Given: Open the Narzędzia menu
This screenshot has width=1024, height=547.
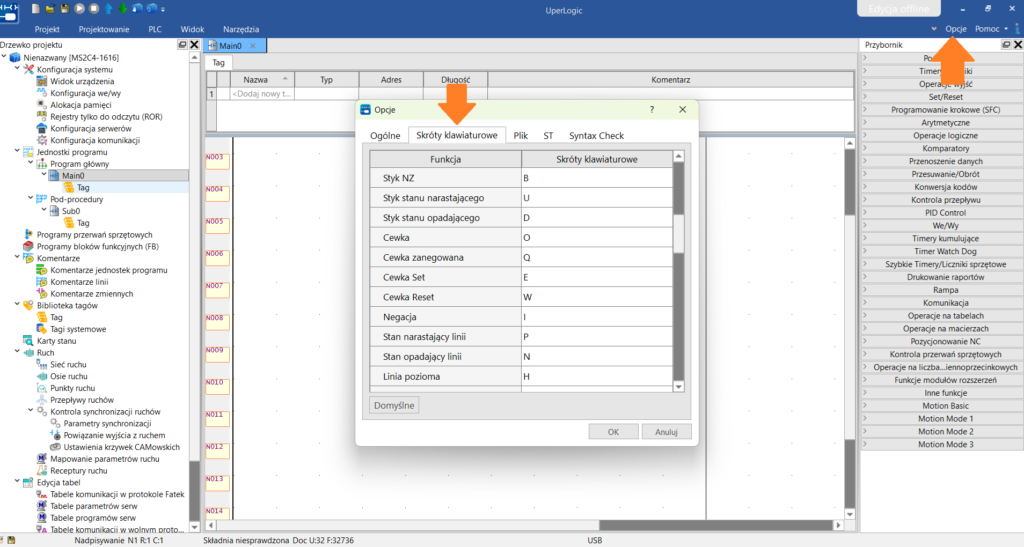Looking at the screenshot, I should pyautogui.click(x=241, y=29).
